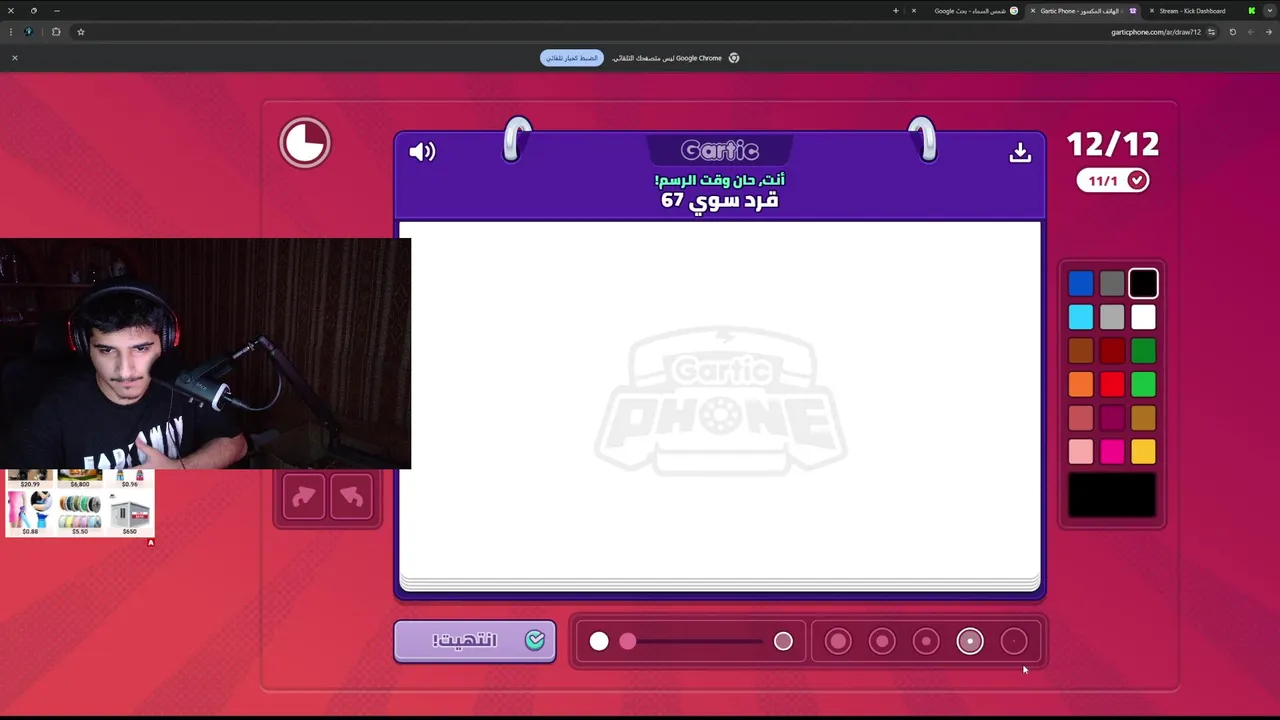This screenshot has width=1280, height=720.
Task: Click the product ad thumbnails
Action: click(80, 503)
